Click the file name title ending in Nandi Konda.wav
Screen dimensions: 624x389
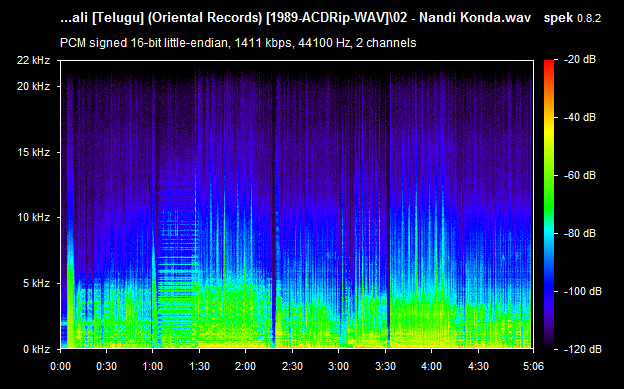point(296,18)
